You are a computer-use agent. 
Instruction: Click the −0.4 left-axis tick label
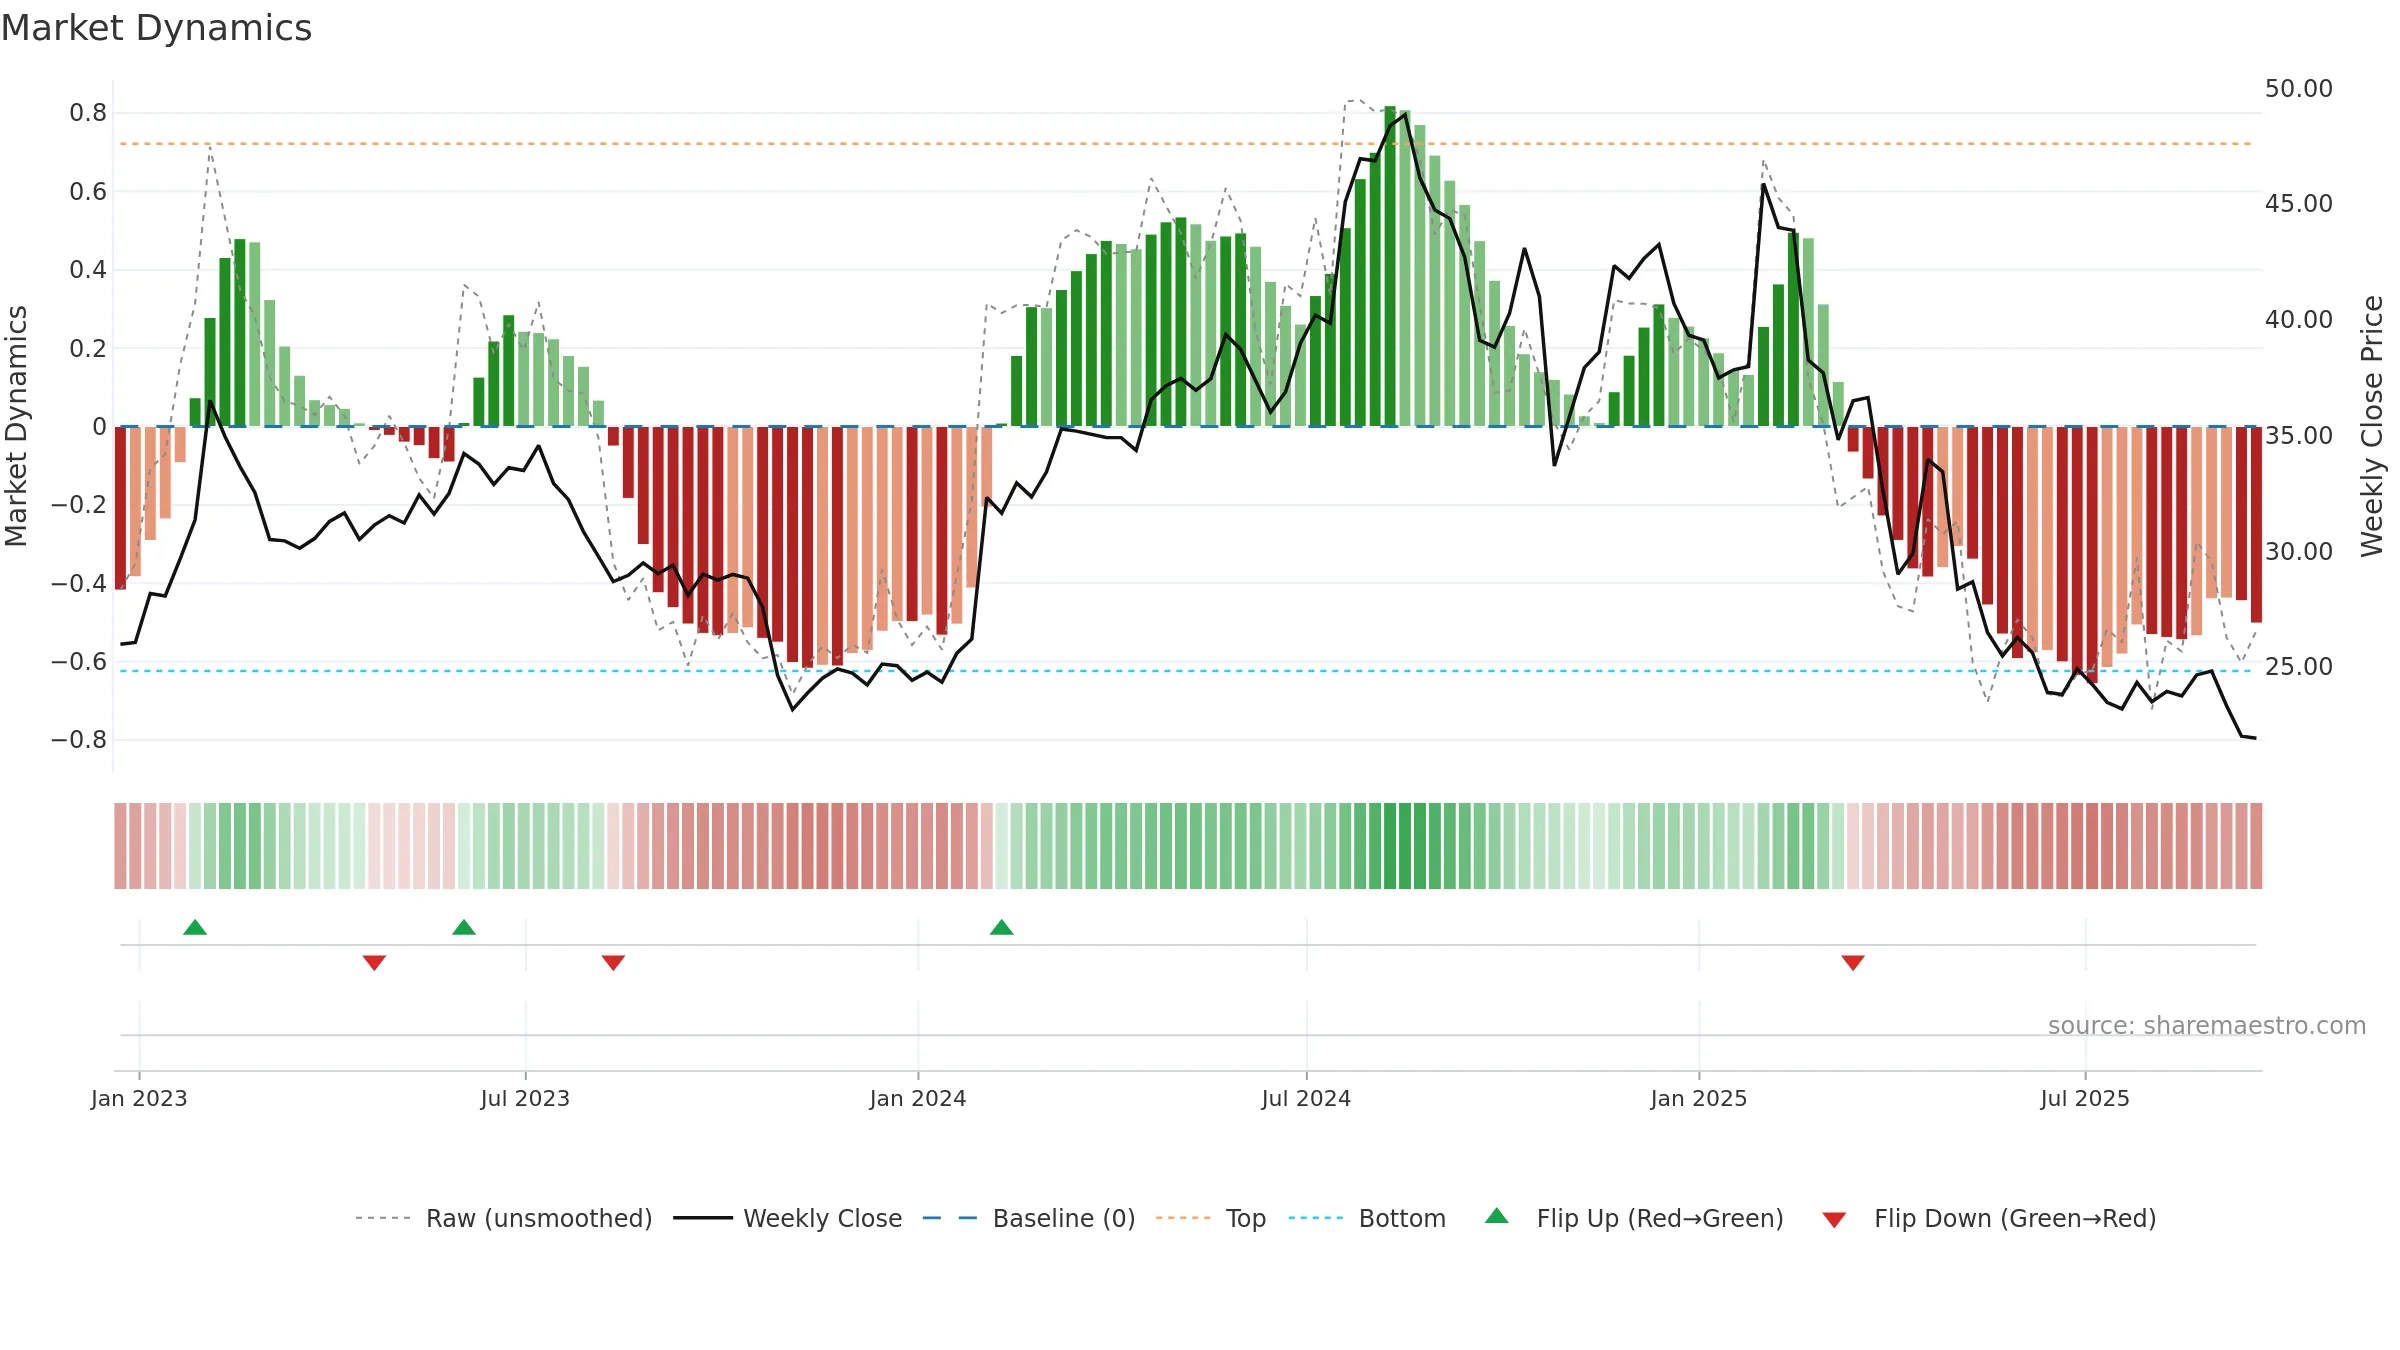pos(79,583)
